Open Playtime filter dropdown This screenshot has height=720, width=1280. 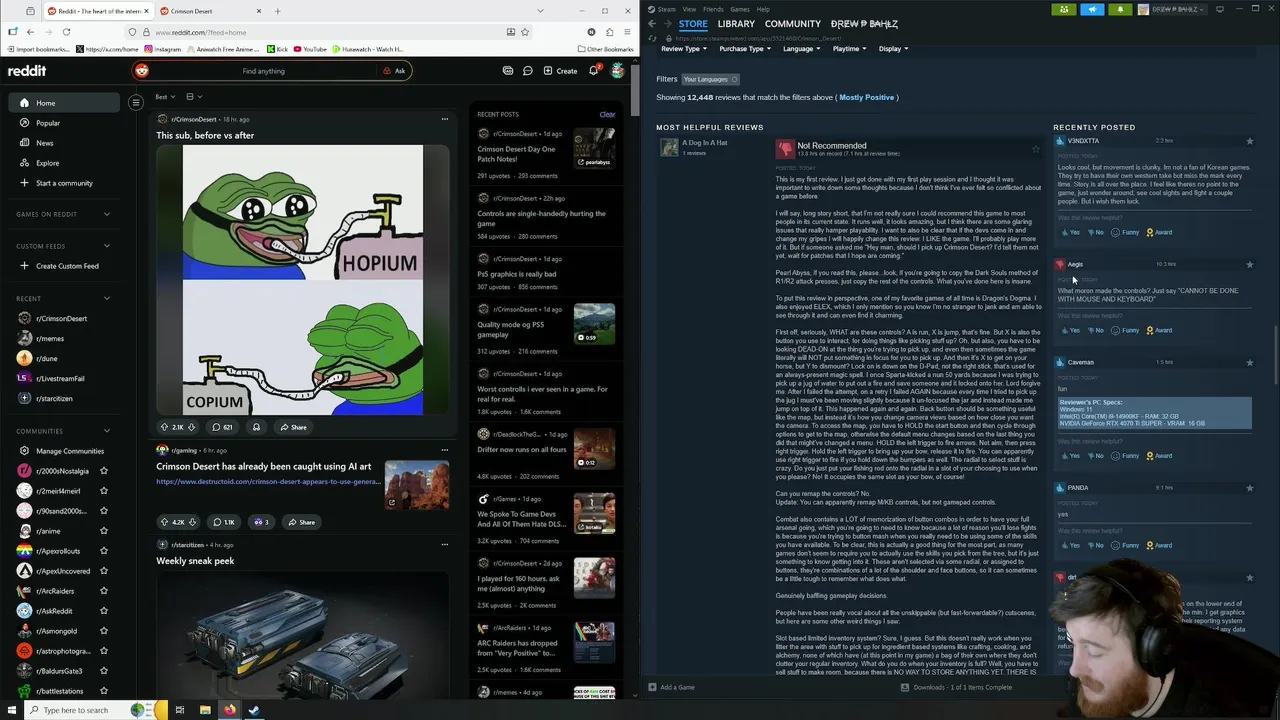click(849, 48)
